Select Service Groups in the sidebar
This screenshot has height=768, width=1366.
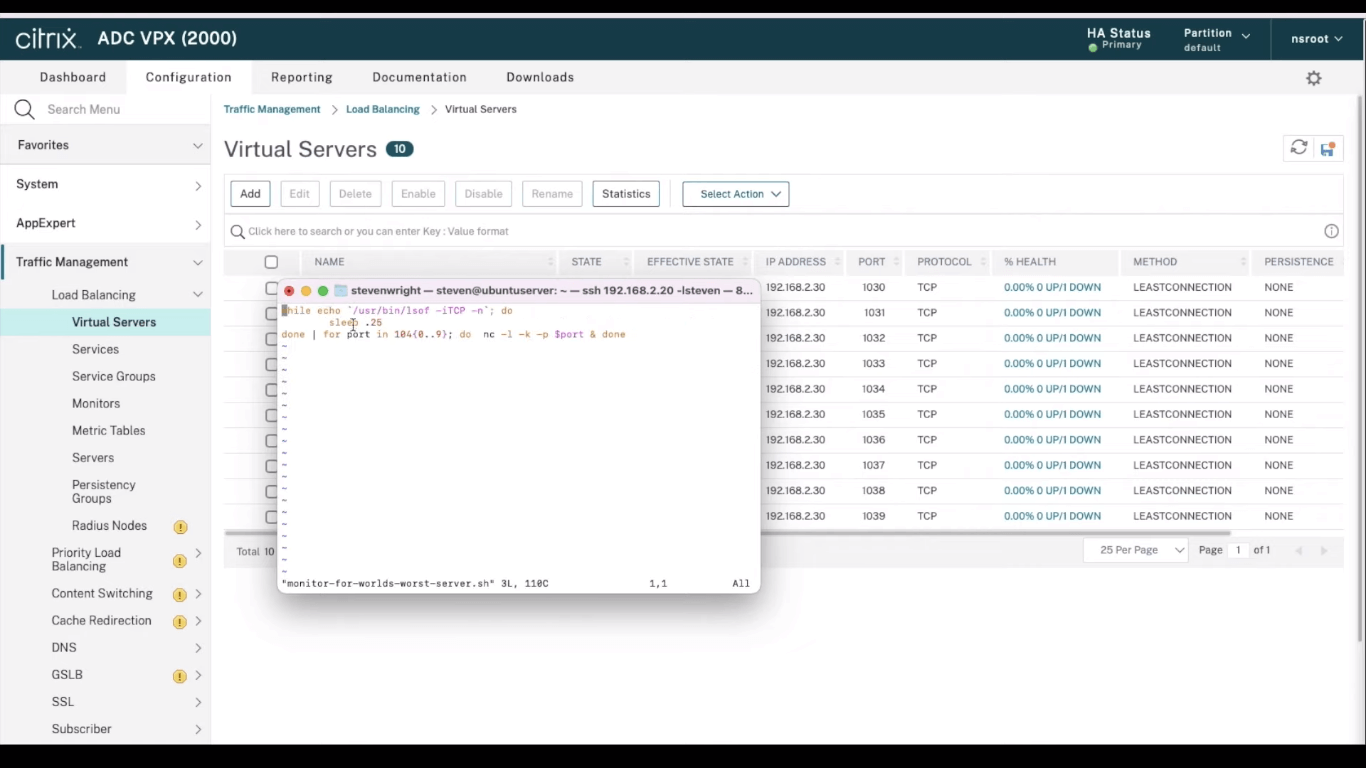[x=113, y=376]
